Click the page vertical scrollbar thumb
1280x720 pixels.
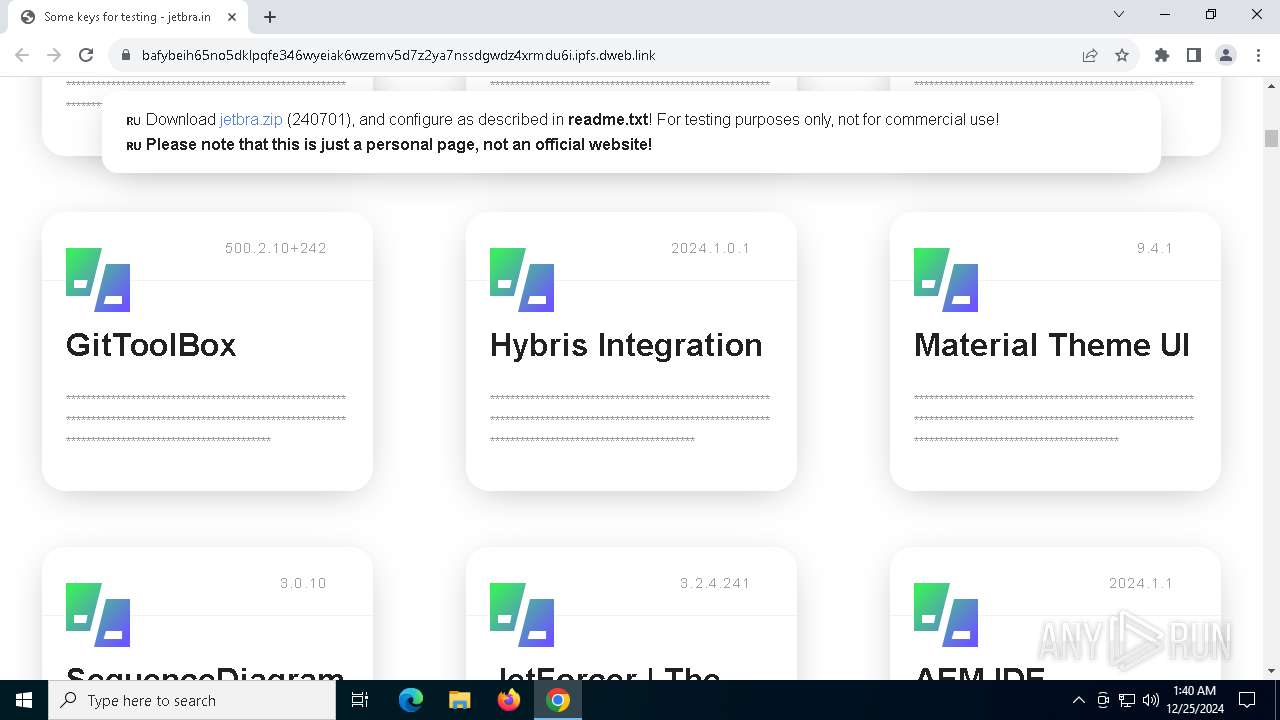1271,138
